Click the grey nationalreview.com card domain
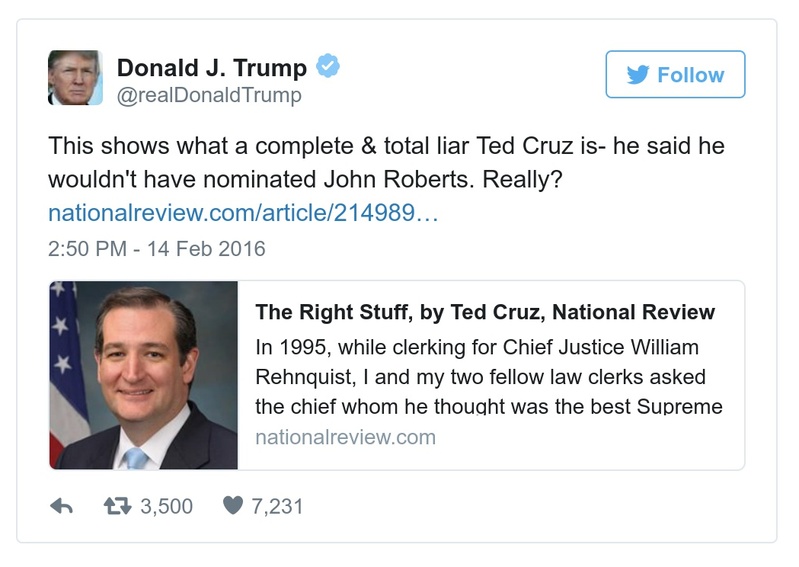The image size is (799, 567). 345,437
